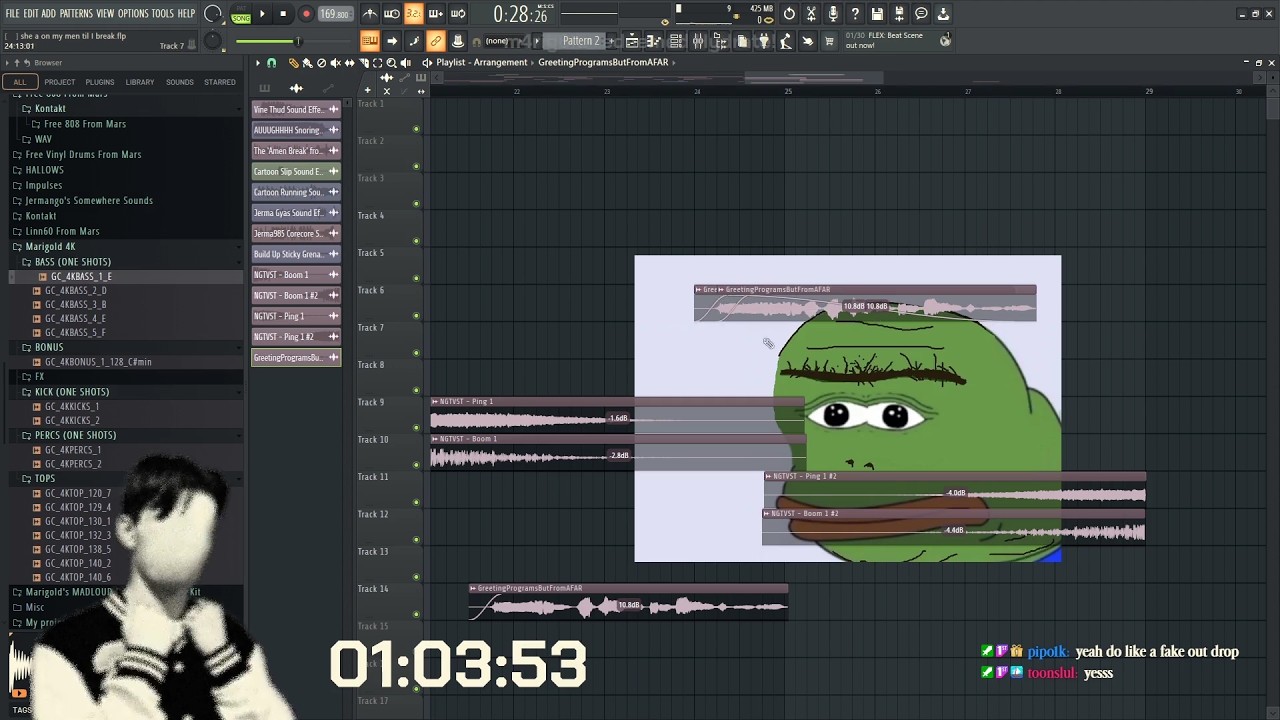Open the VIEW menu
1280x720 pixels.
point(105,14)
